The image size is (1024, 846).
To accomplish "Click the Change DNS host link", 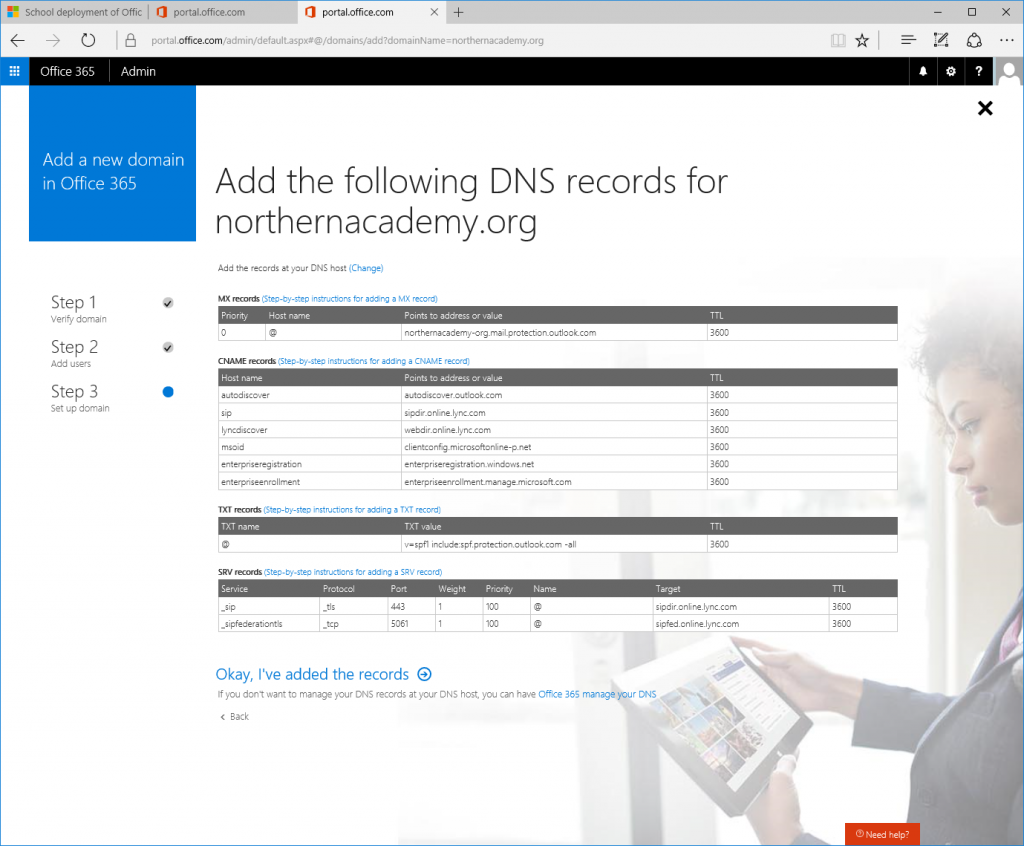I will coord(366,268).
